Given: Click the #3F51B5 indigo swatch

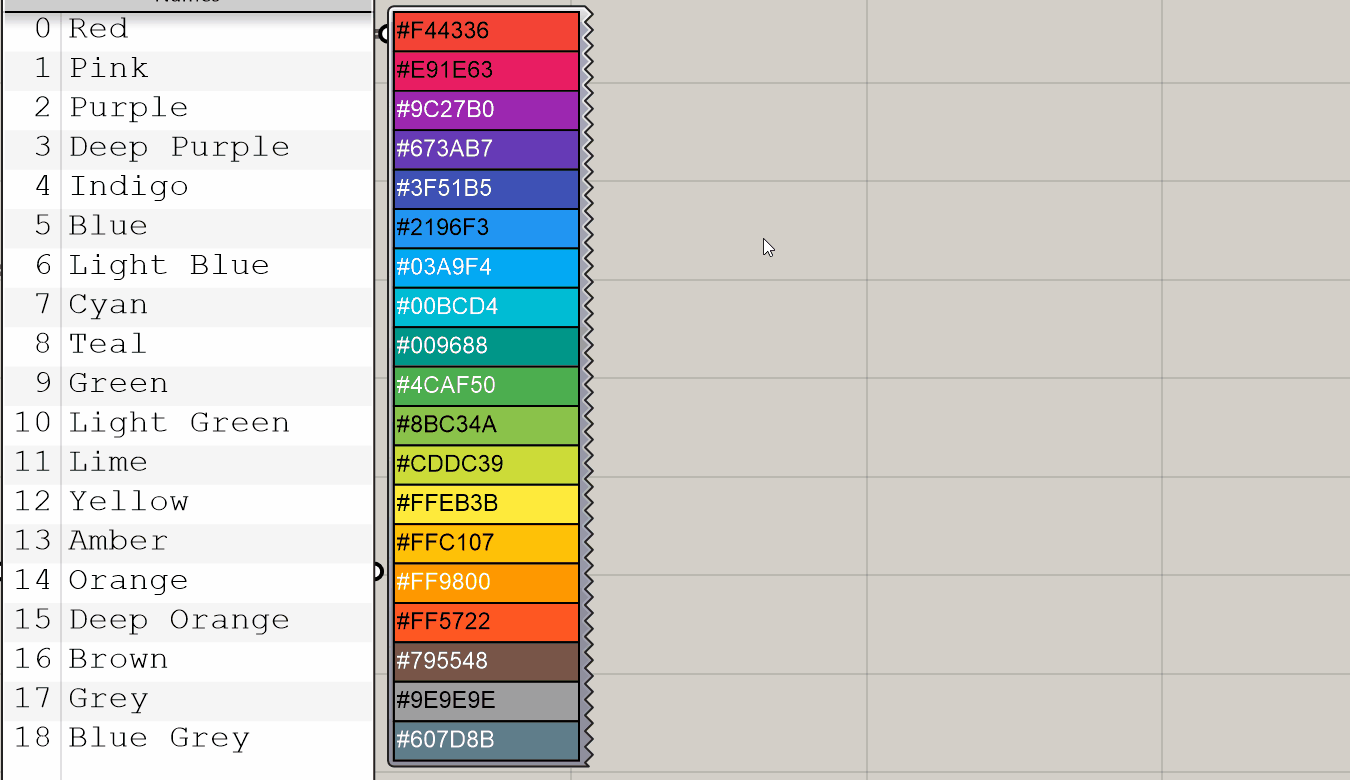Looking at the screenshot, I should coord(486,188).
